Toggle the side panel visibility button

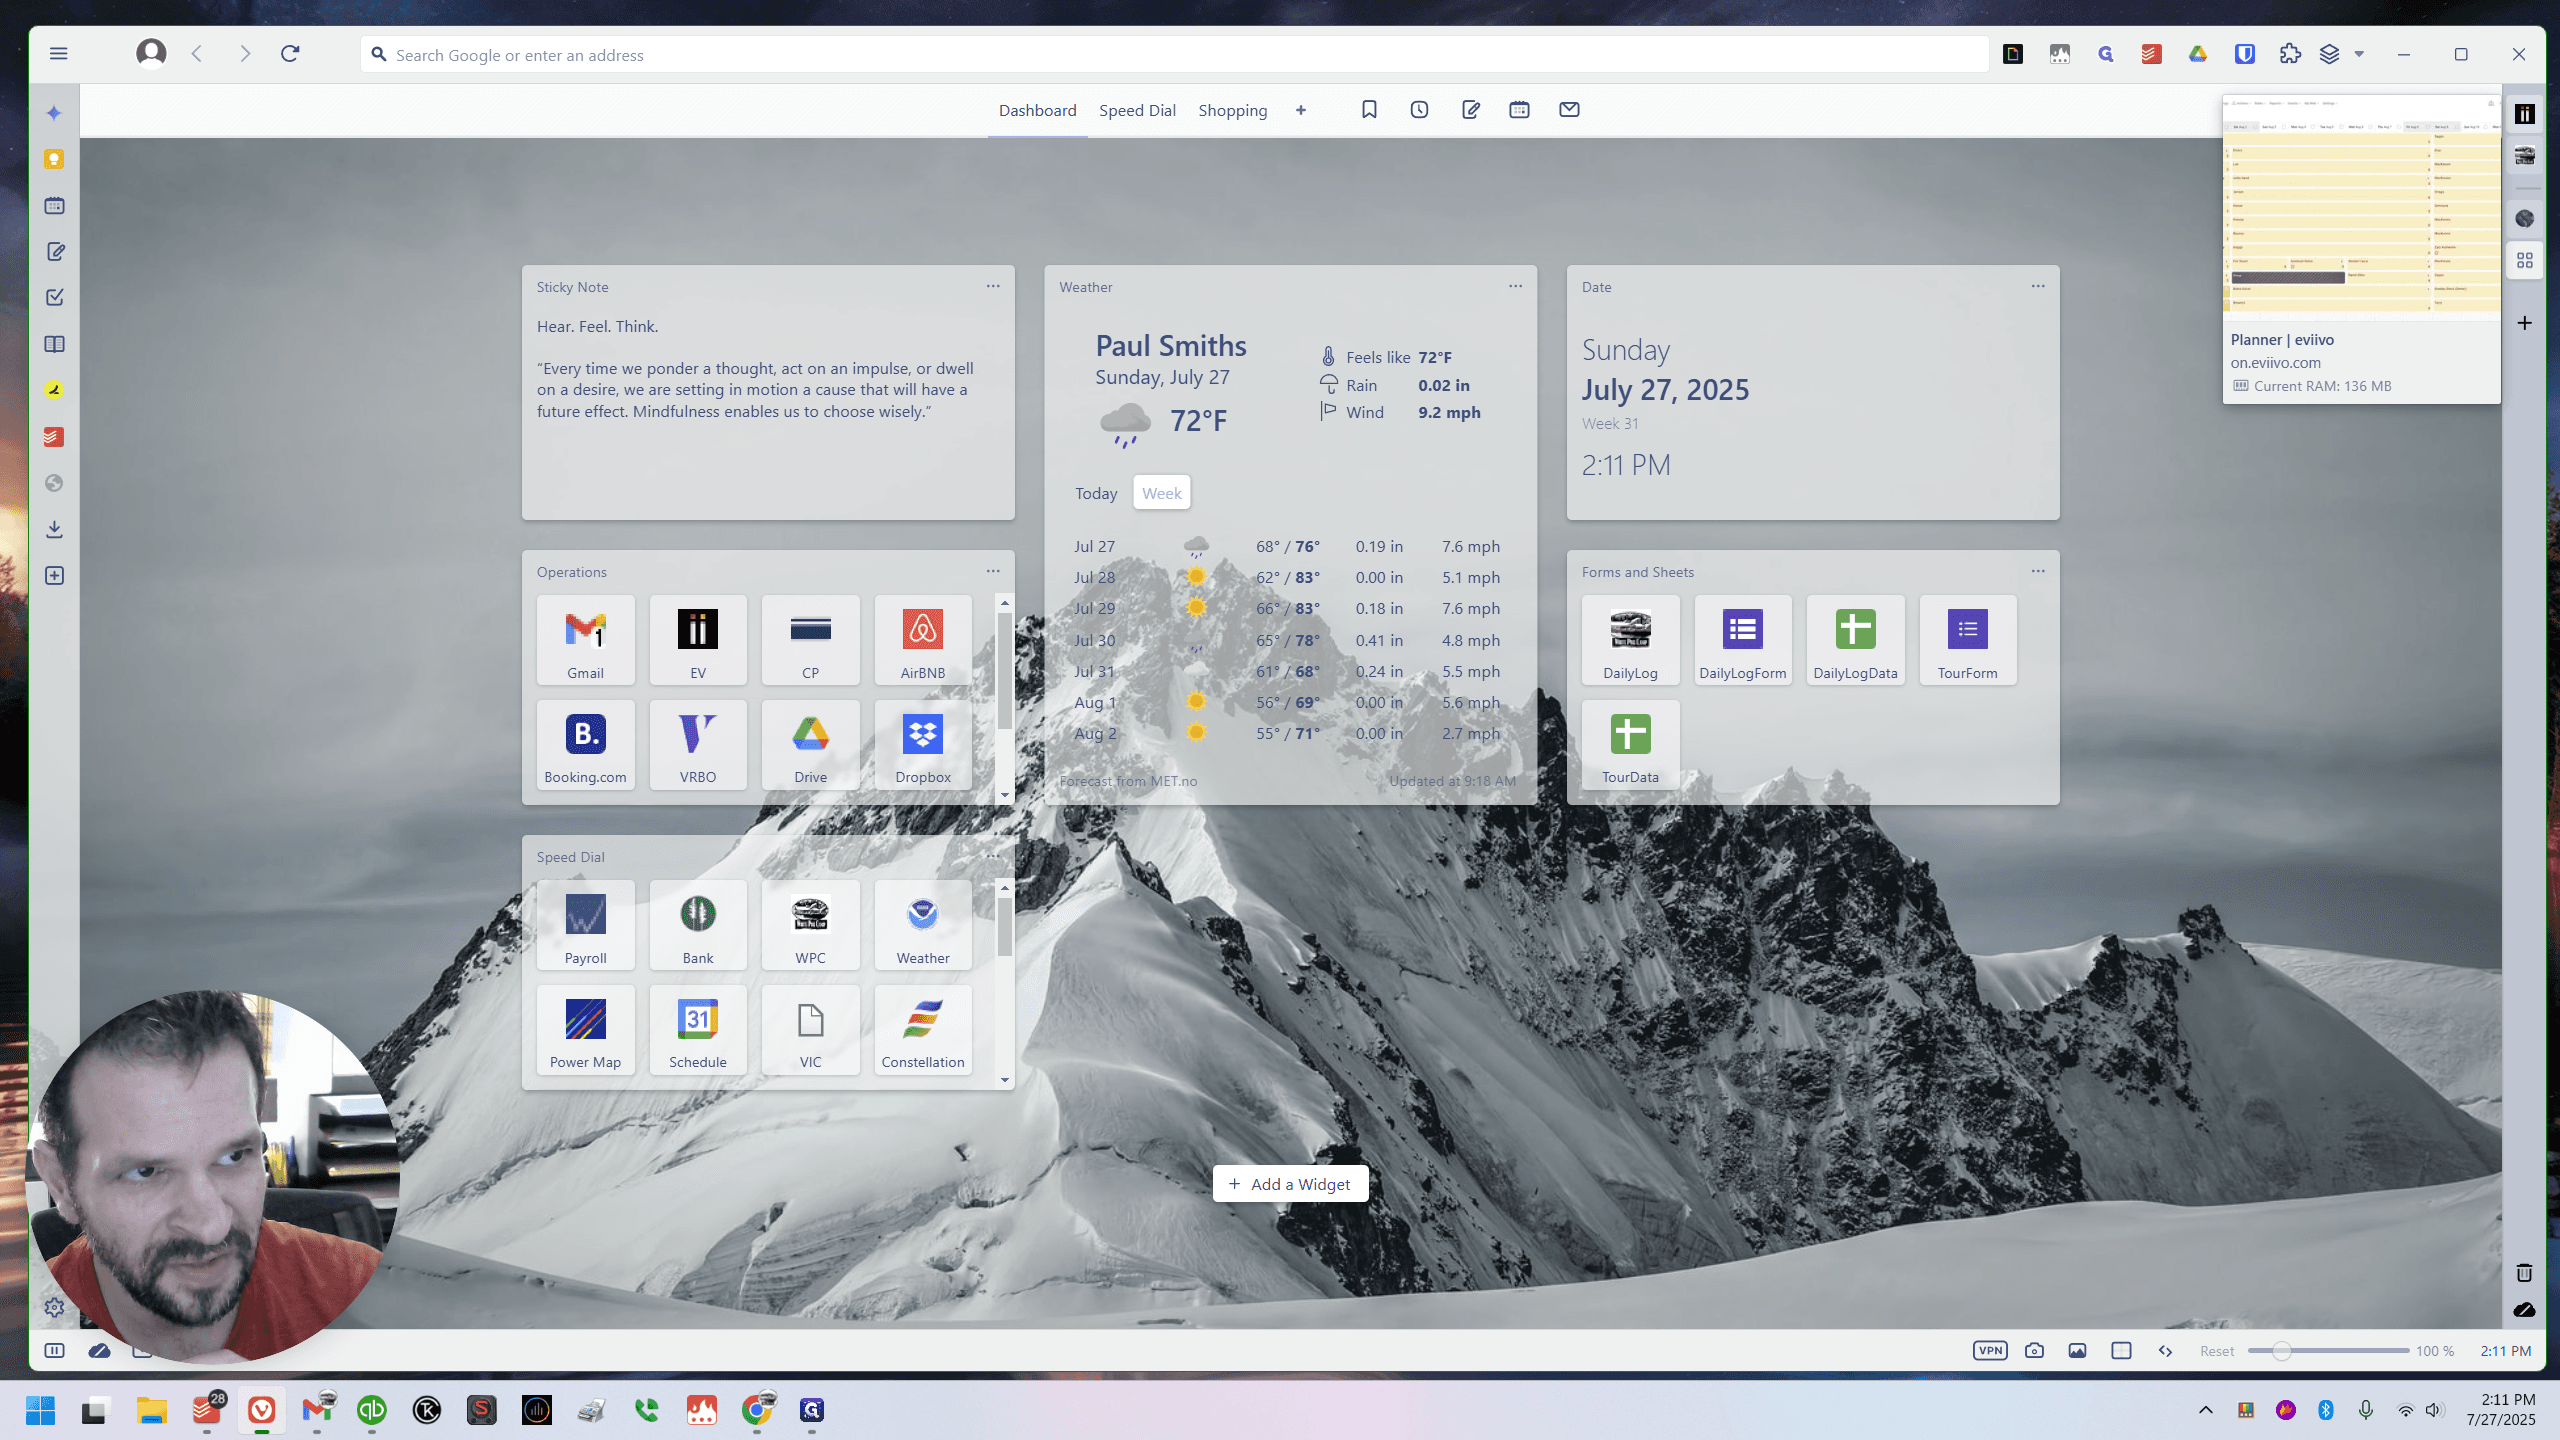55,1351
